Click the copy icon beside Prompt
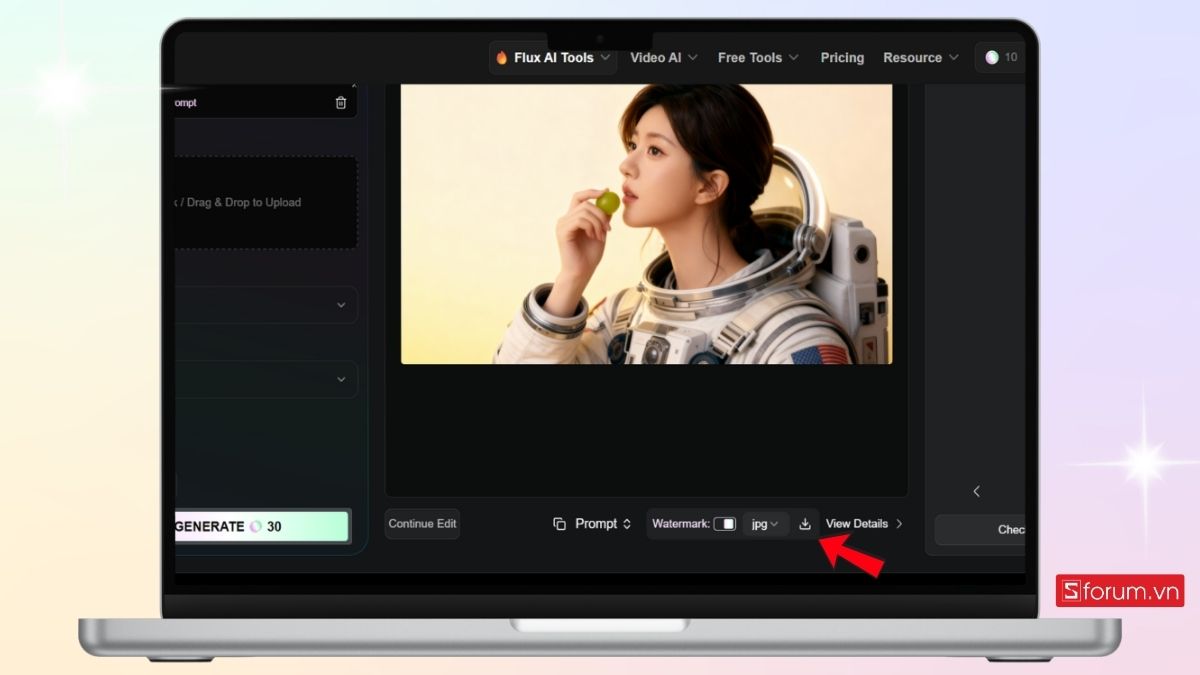This screenshot has width=1200, height=675. pyautogui.click(x=560, y=524)
